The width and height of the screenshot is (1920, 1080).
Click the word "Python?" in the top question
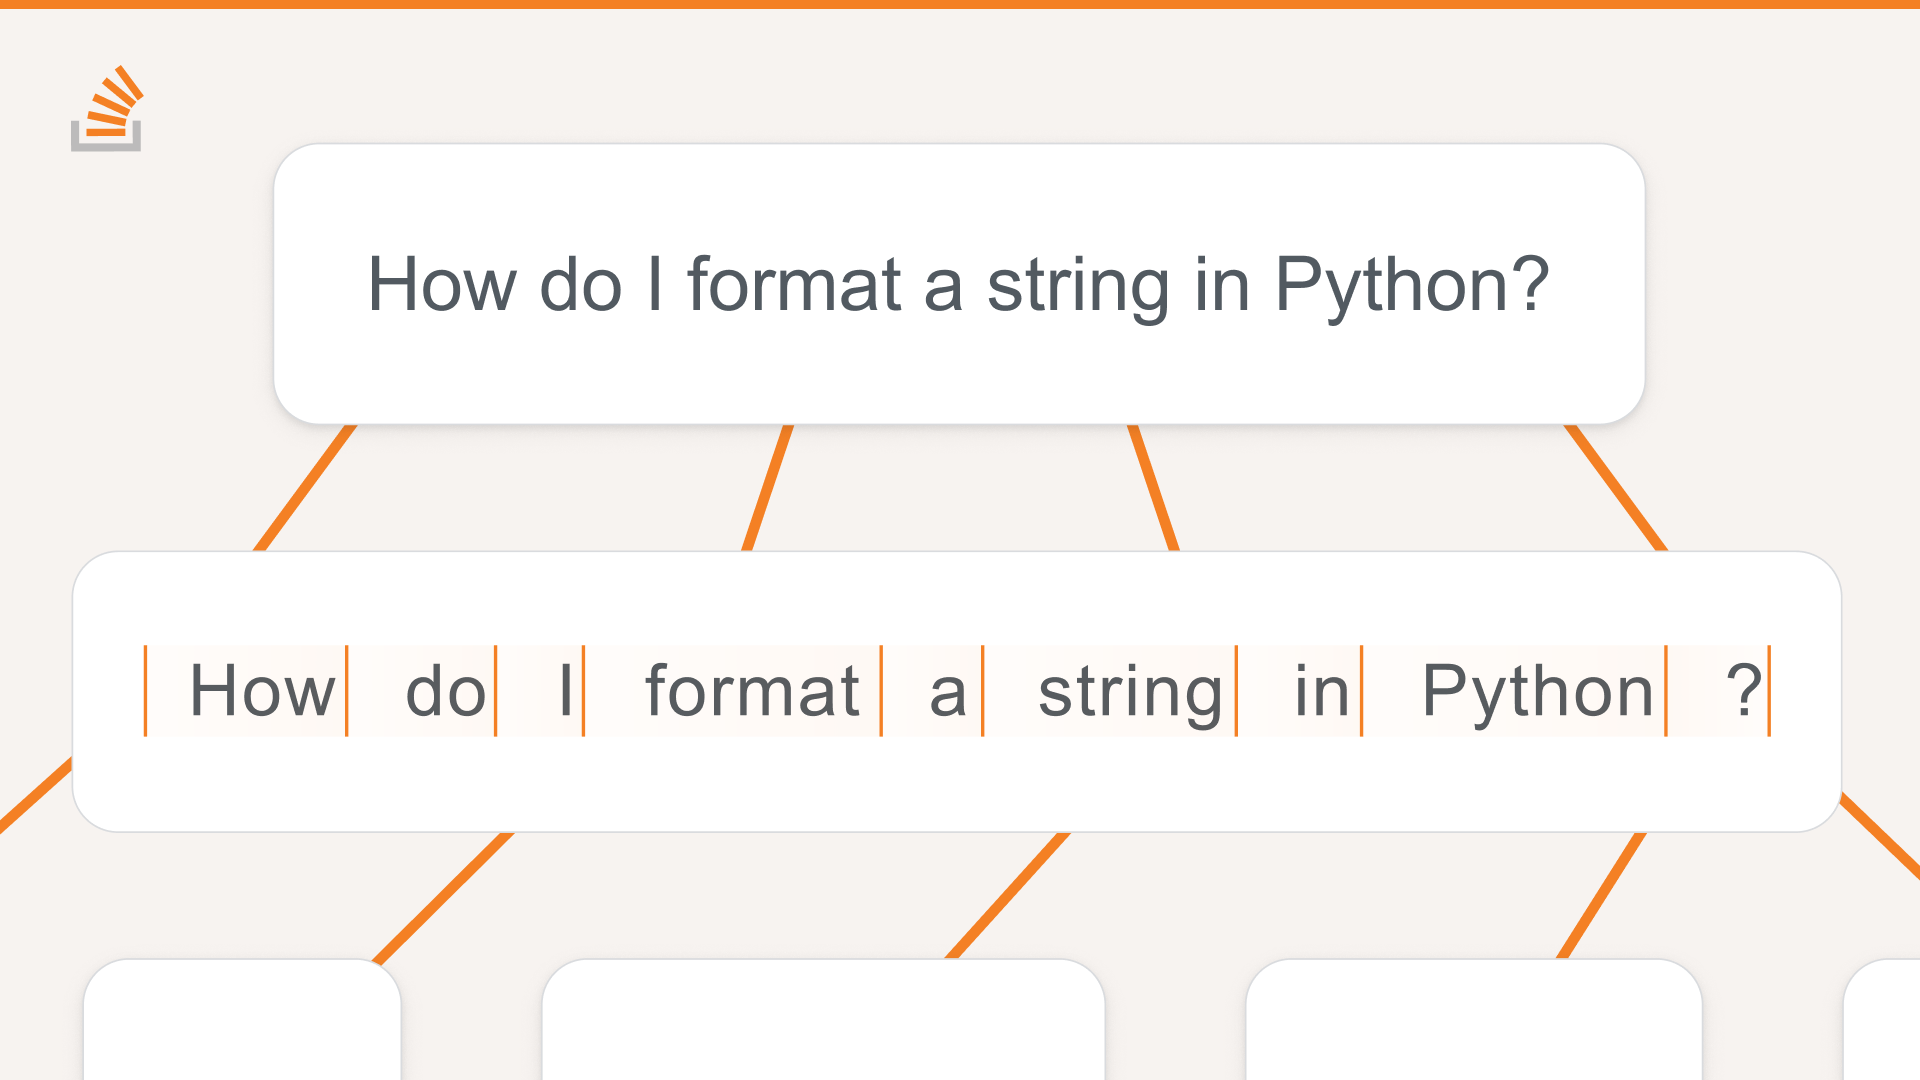point(1411,286)
